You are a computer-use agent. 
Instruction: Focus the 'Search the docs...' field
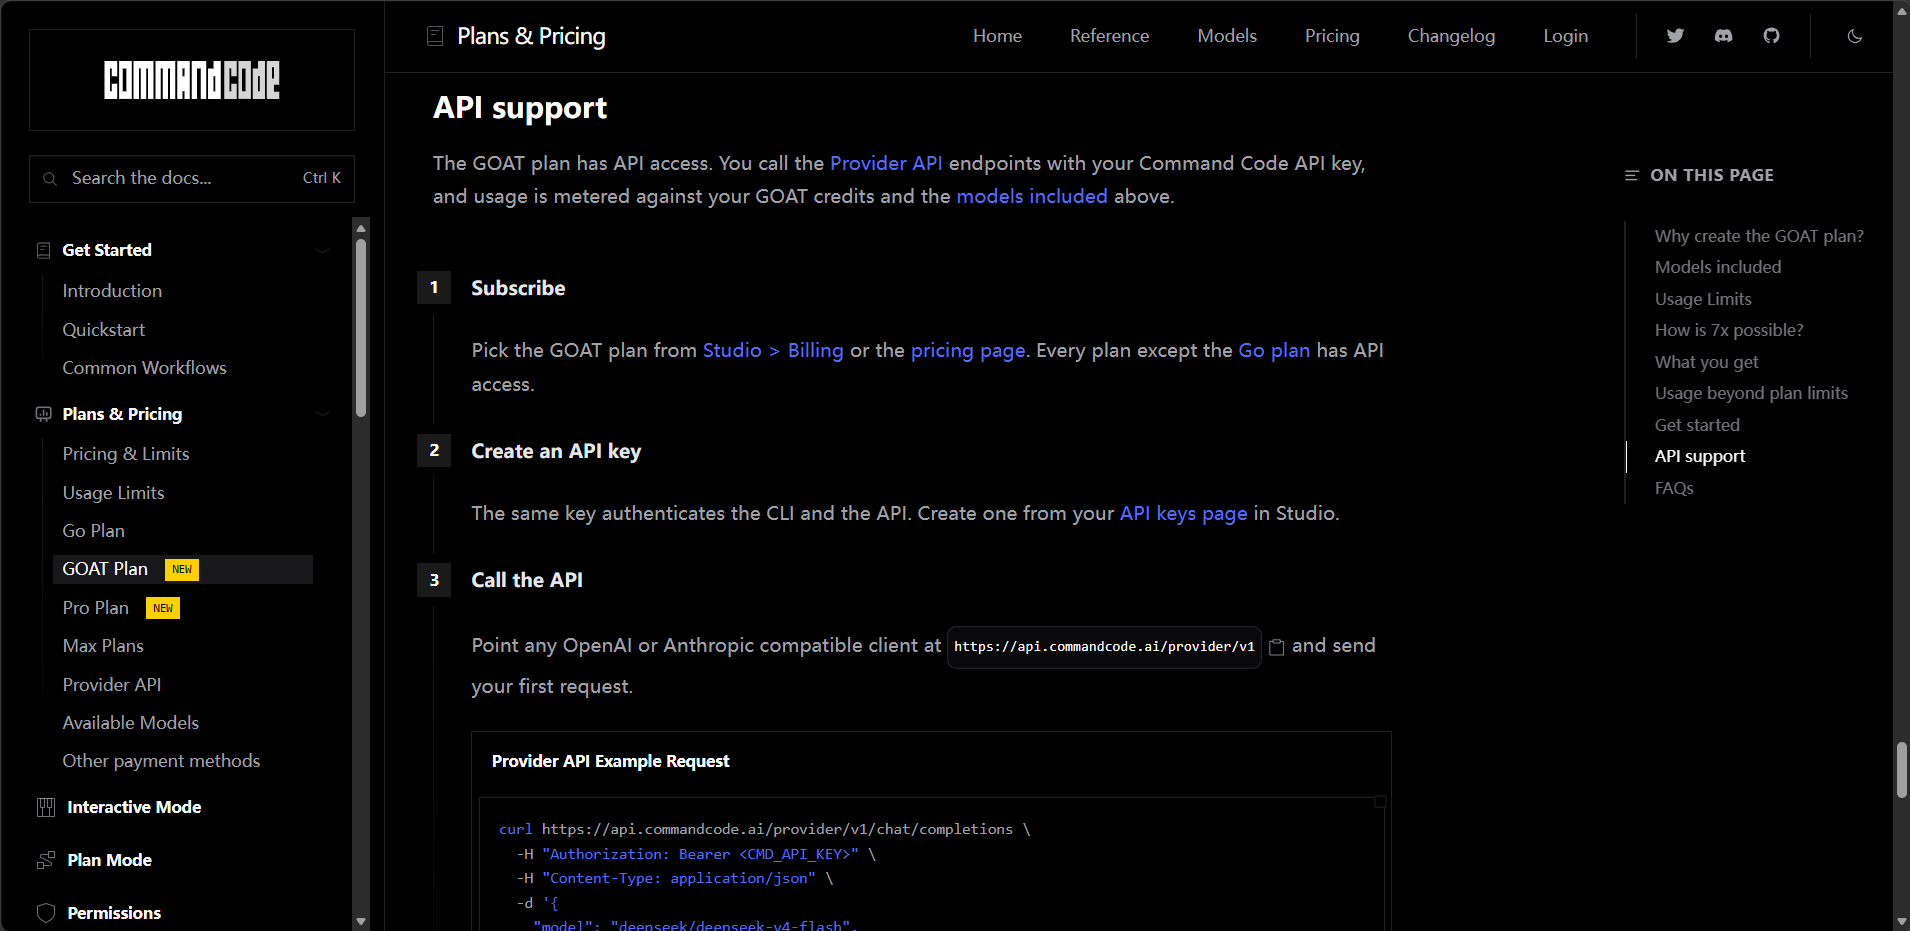tap(192, 179)
